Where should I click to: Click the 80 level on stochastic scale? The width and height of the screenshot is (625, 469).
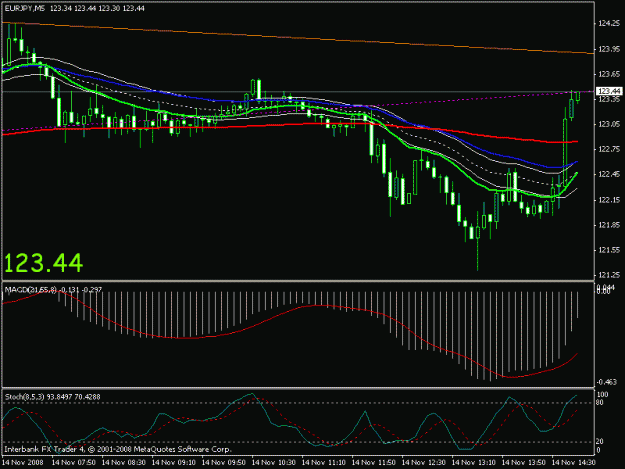pos(600,402)
